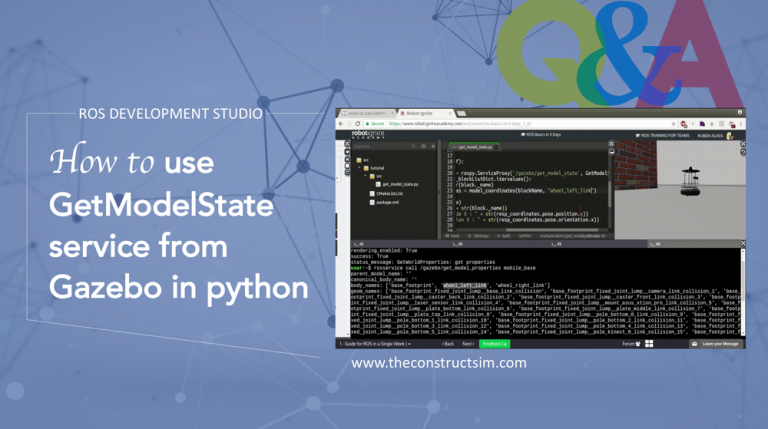The width and height of the screenshot is (768, 429).
Task: Open CMakeLists.txt file
Action: [386, 193]
